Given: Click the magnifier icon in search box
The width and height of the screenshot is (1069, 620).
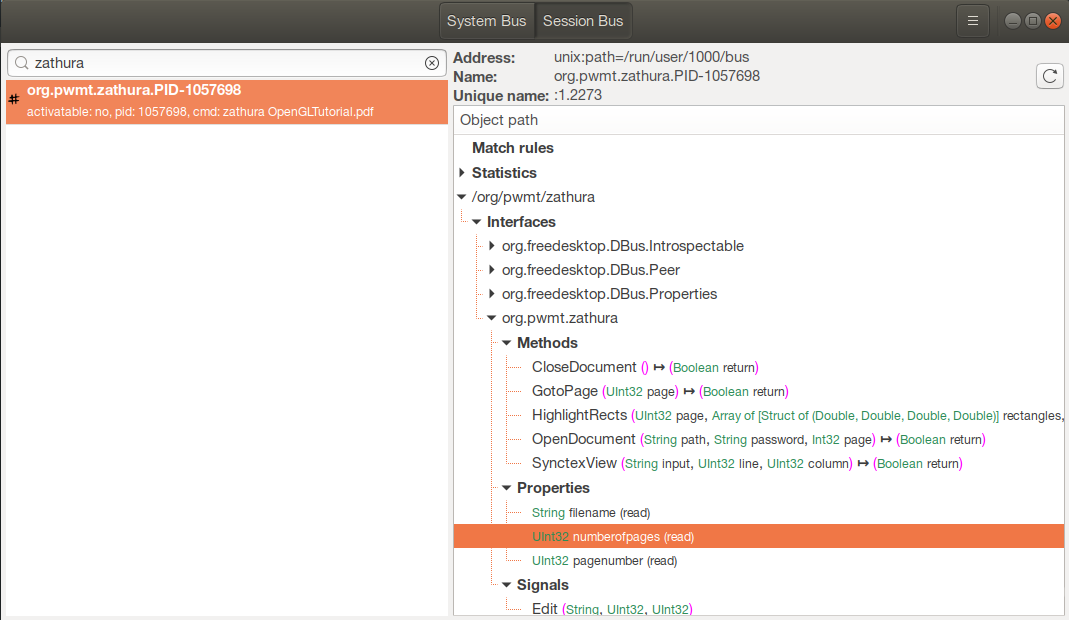Looking at the screenshot, I should (22, 63).
